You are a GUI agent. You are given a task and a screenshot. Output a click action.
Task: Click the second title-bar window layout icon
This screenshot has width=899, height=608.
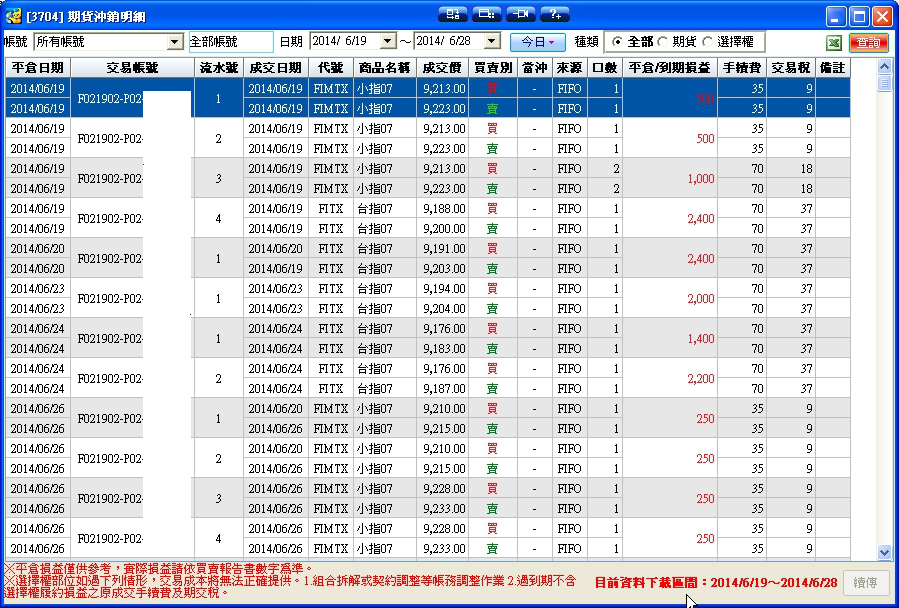[x=487, y=14]
